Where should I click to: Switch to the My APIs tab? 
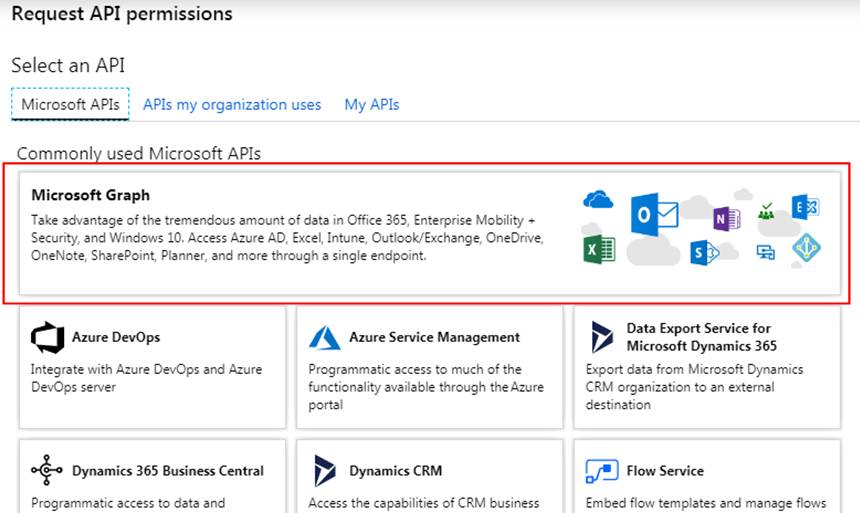372,105
